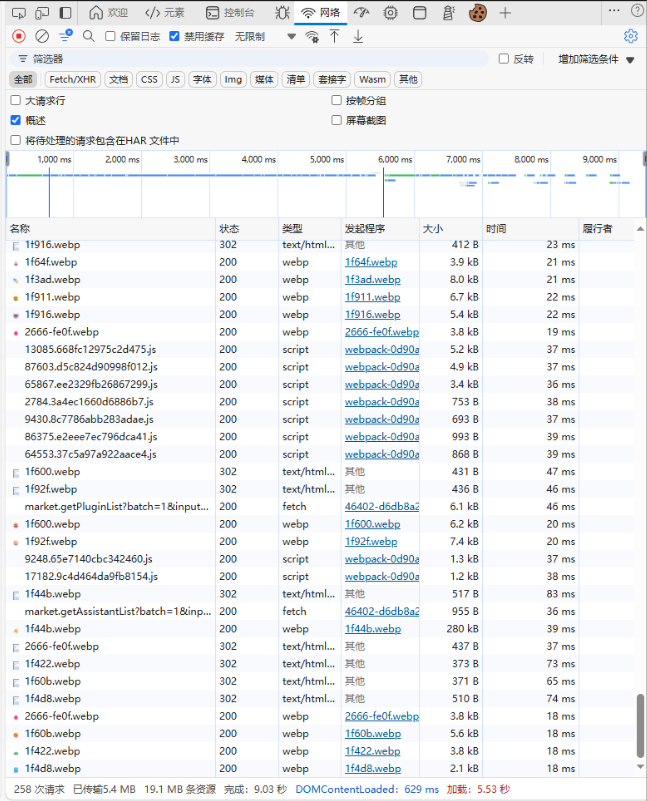Screen dimensions: 647x801
Task: Uncheck the 禁用缓存 checkbox
Action: coord(175,36)
